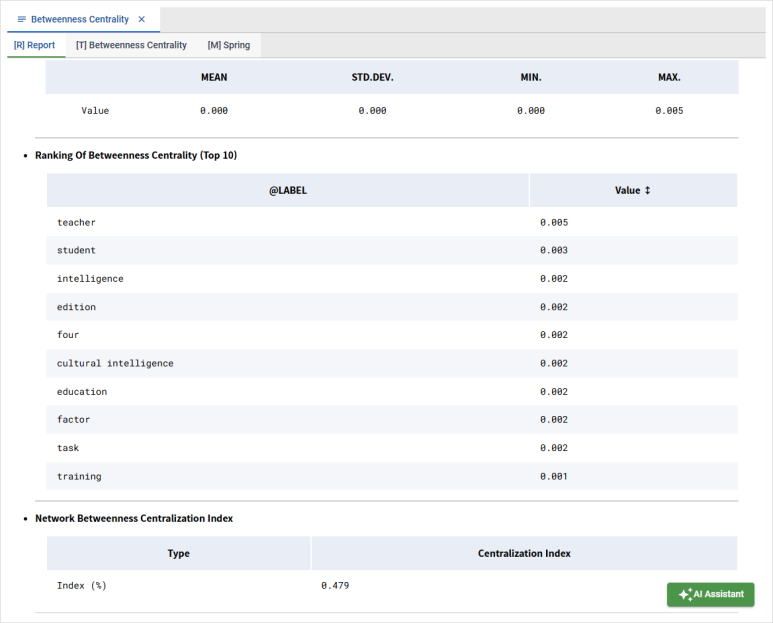Click teacher's value 0.005
The height and width of the screenshot is (623, 773).
[554, 222]
